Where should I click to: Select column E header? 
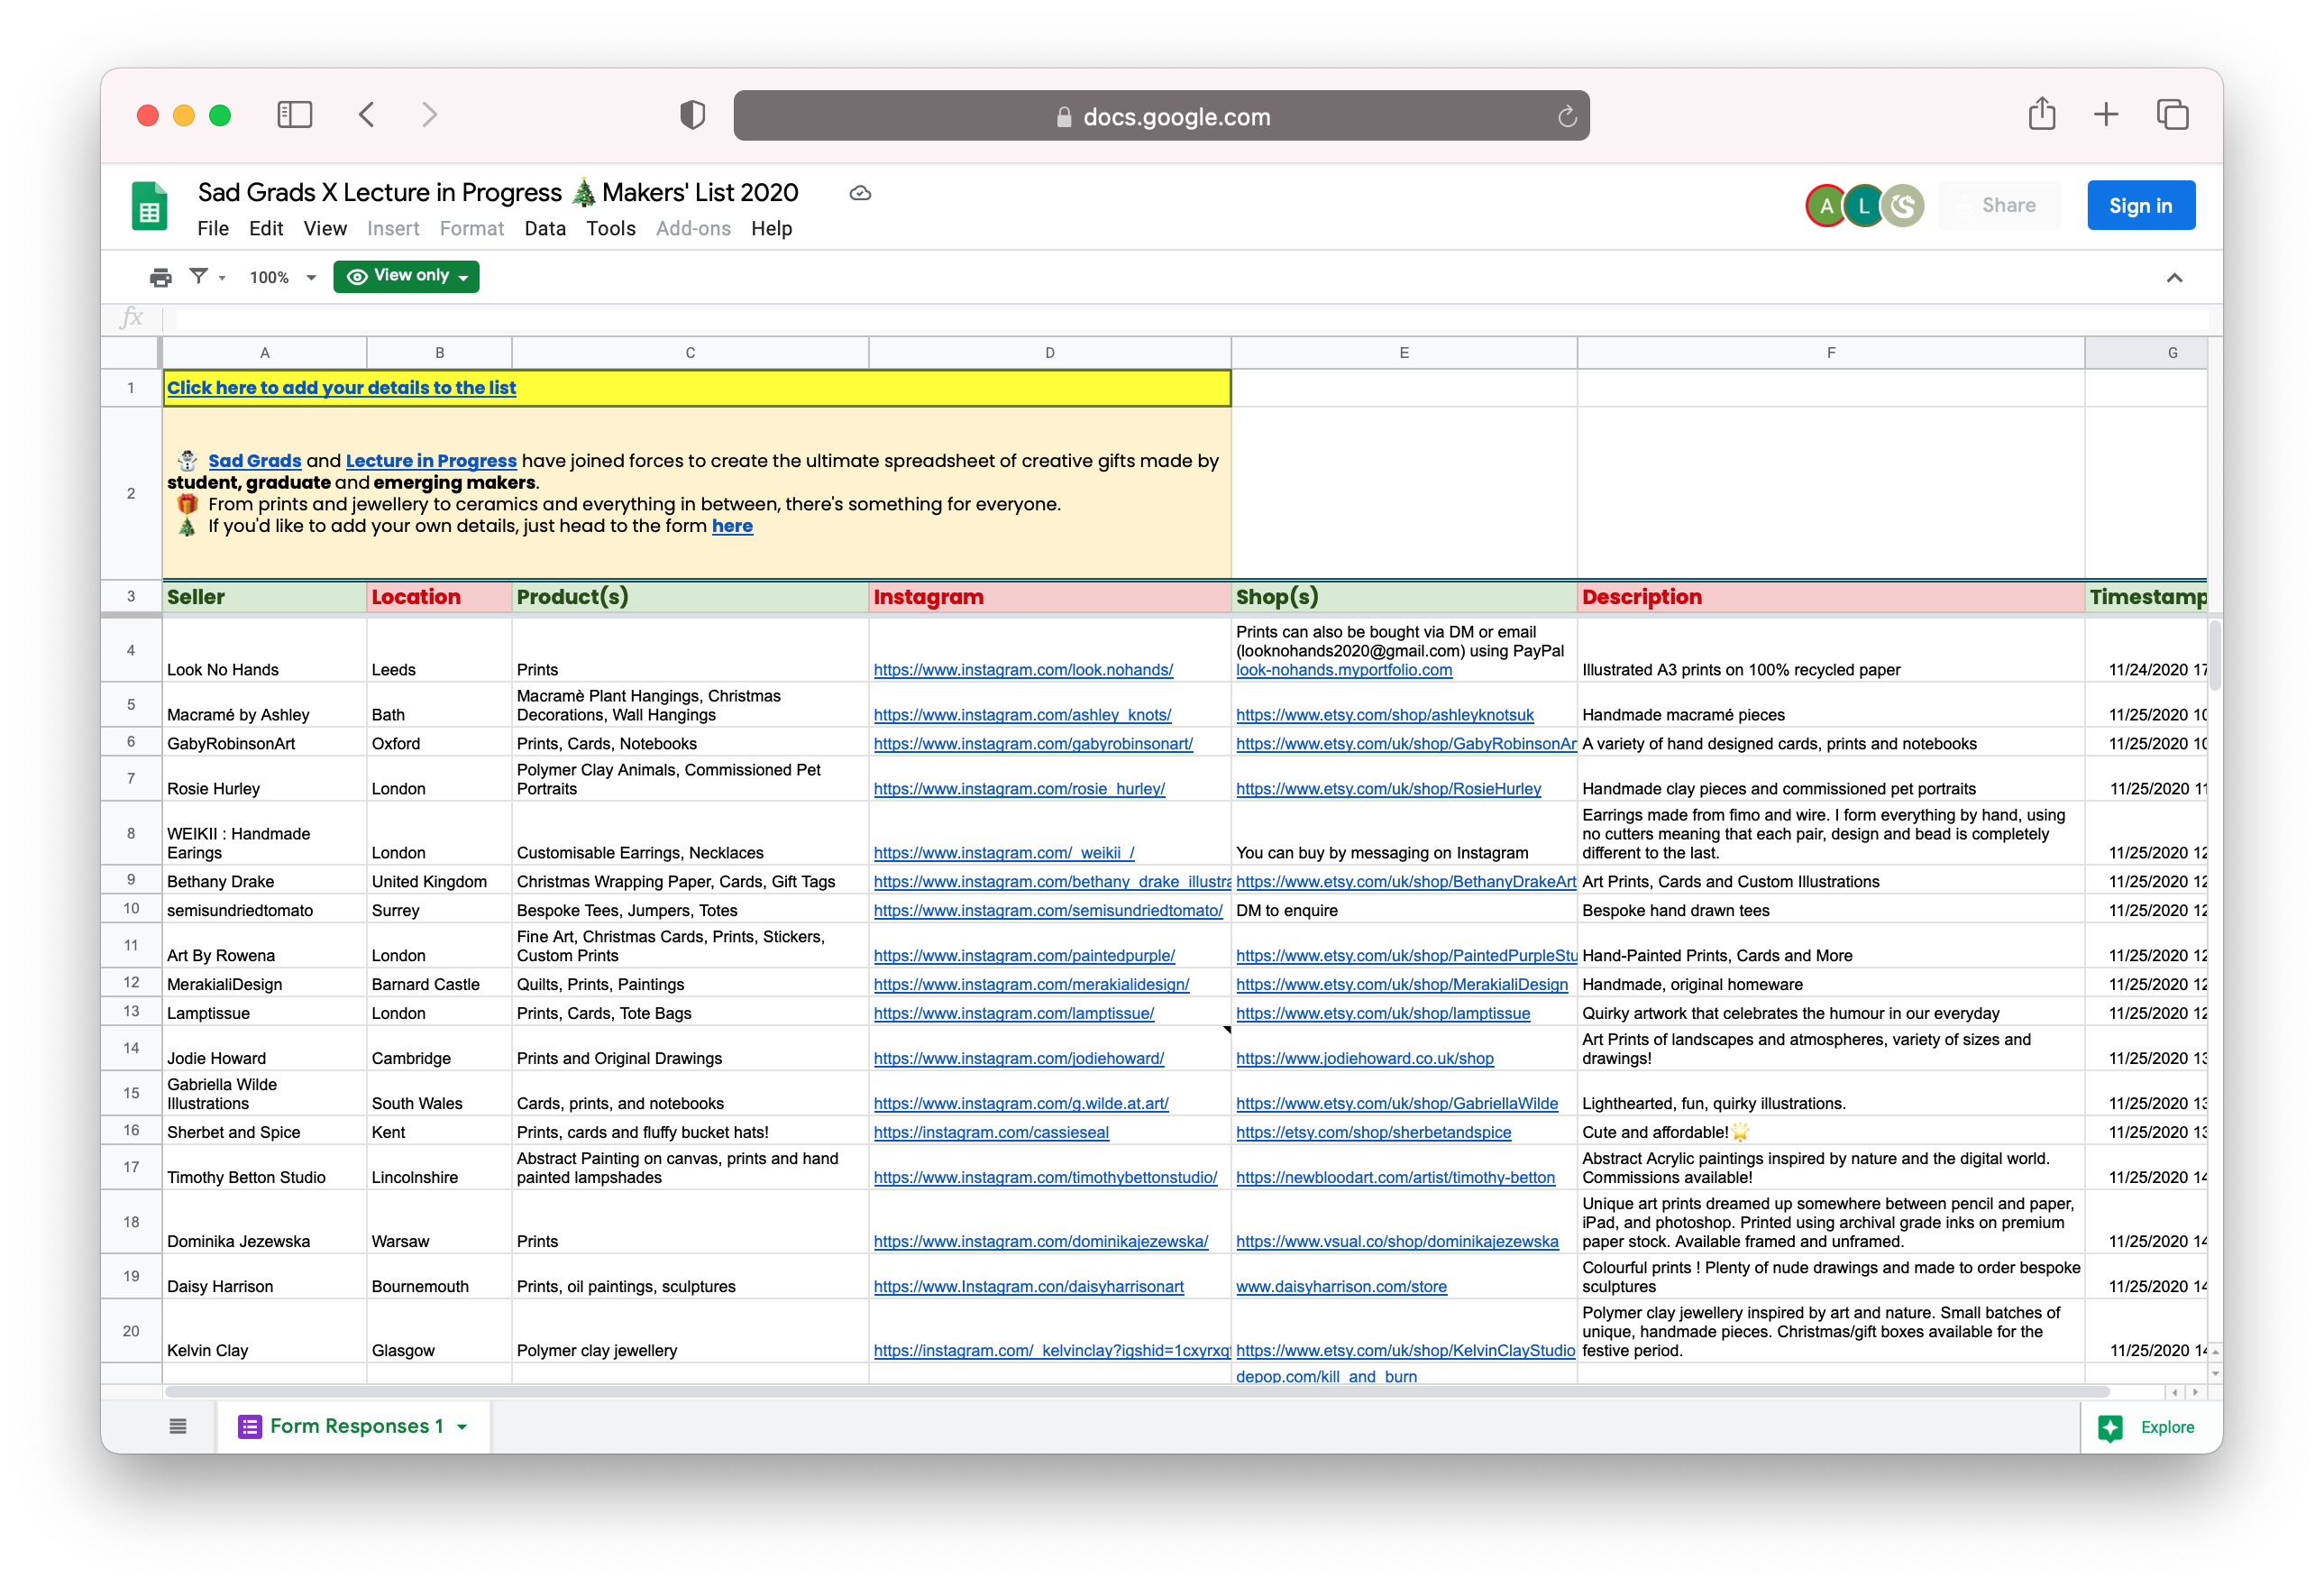pos(1403,353)
